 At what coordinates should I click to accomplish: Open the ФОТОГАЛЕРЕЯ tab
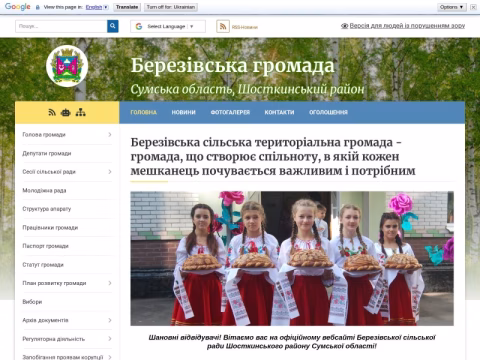coord(230,112)
